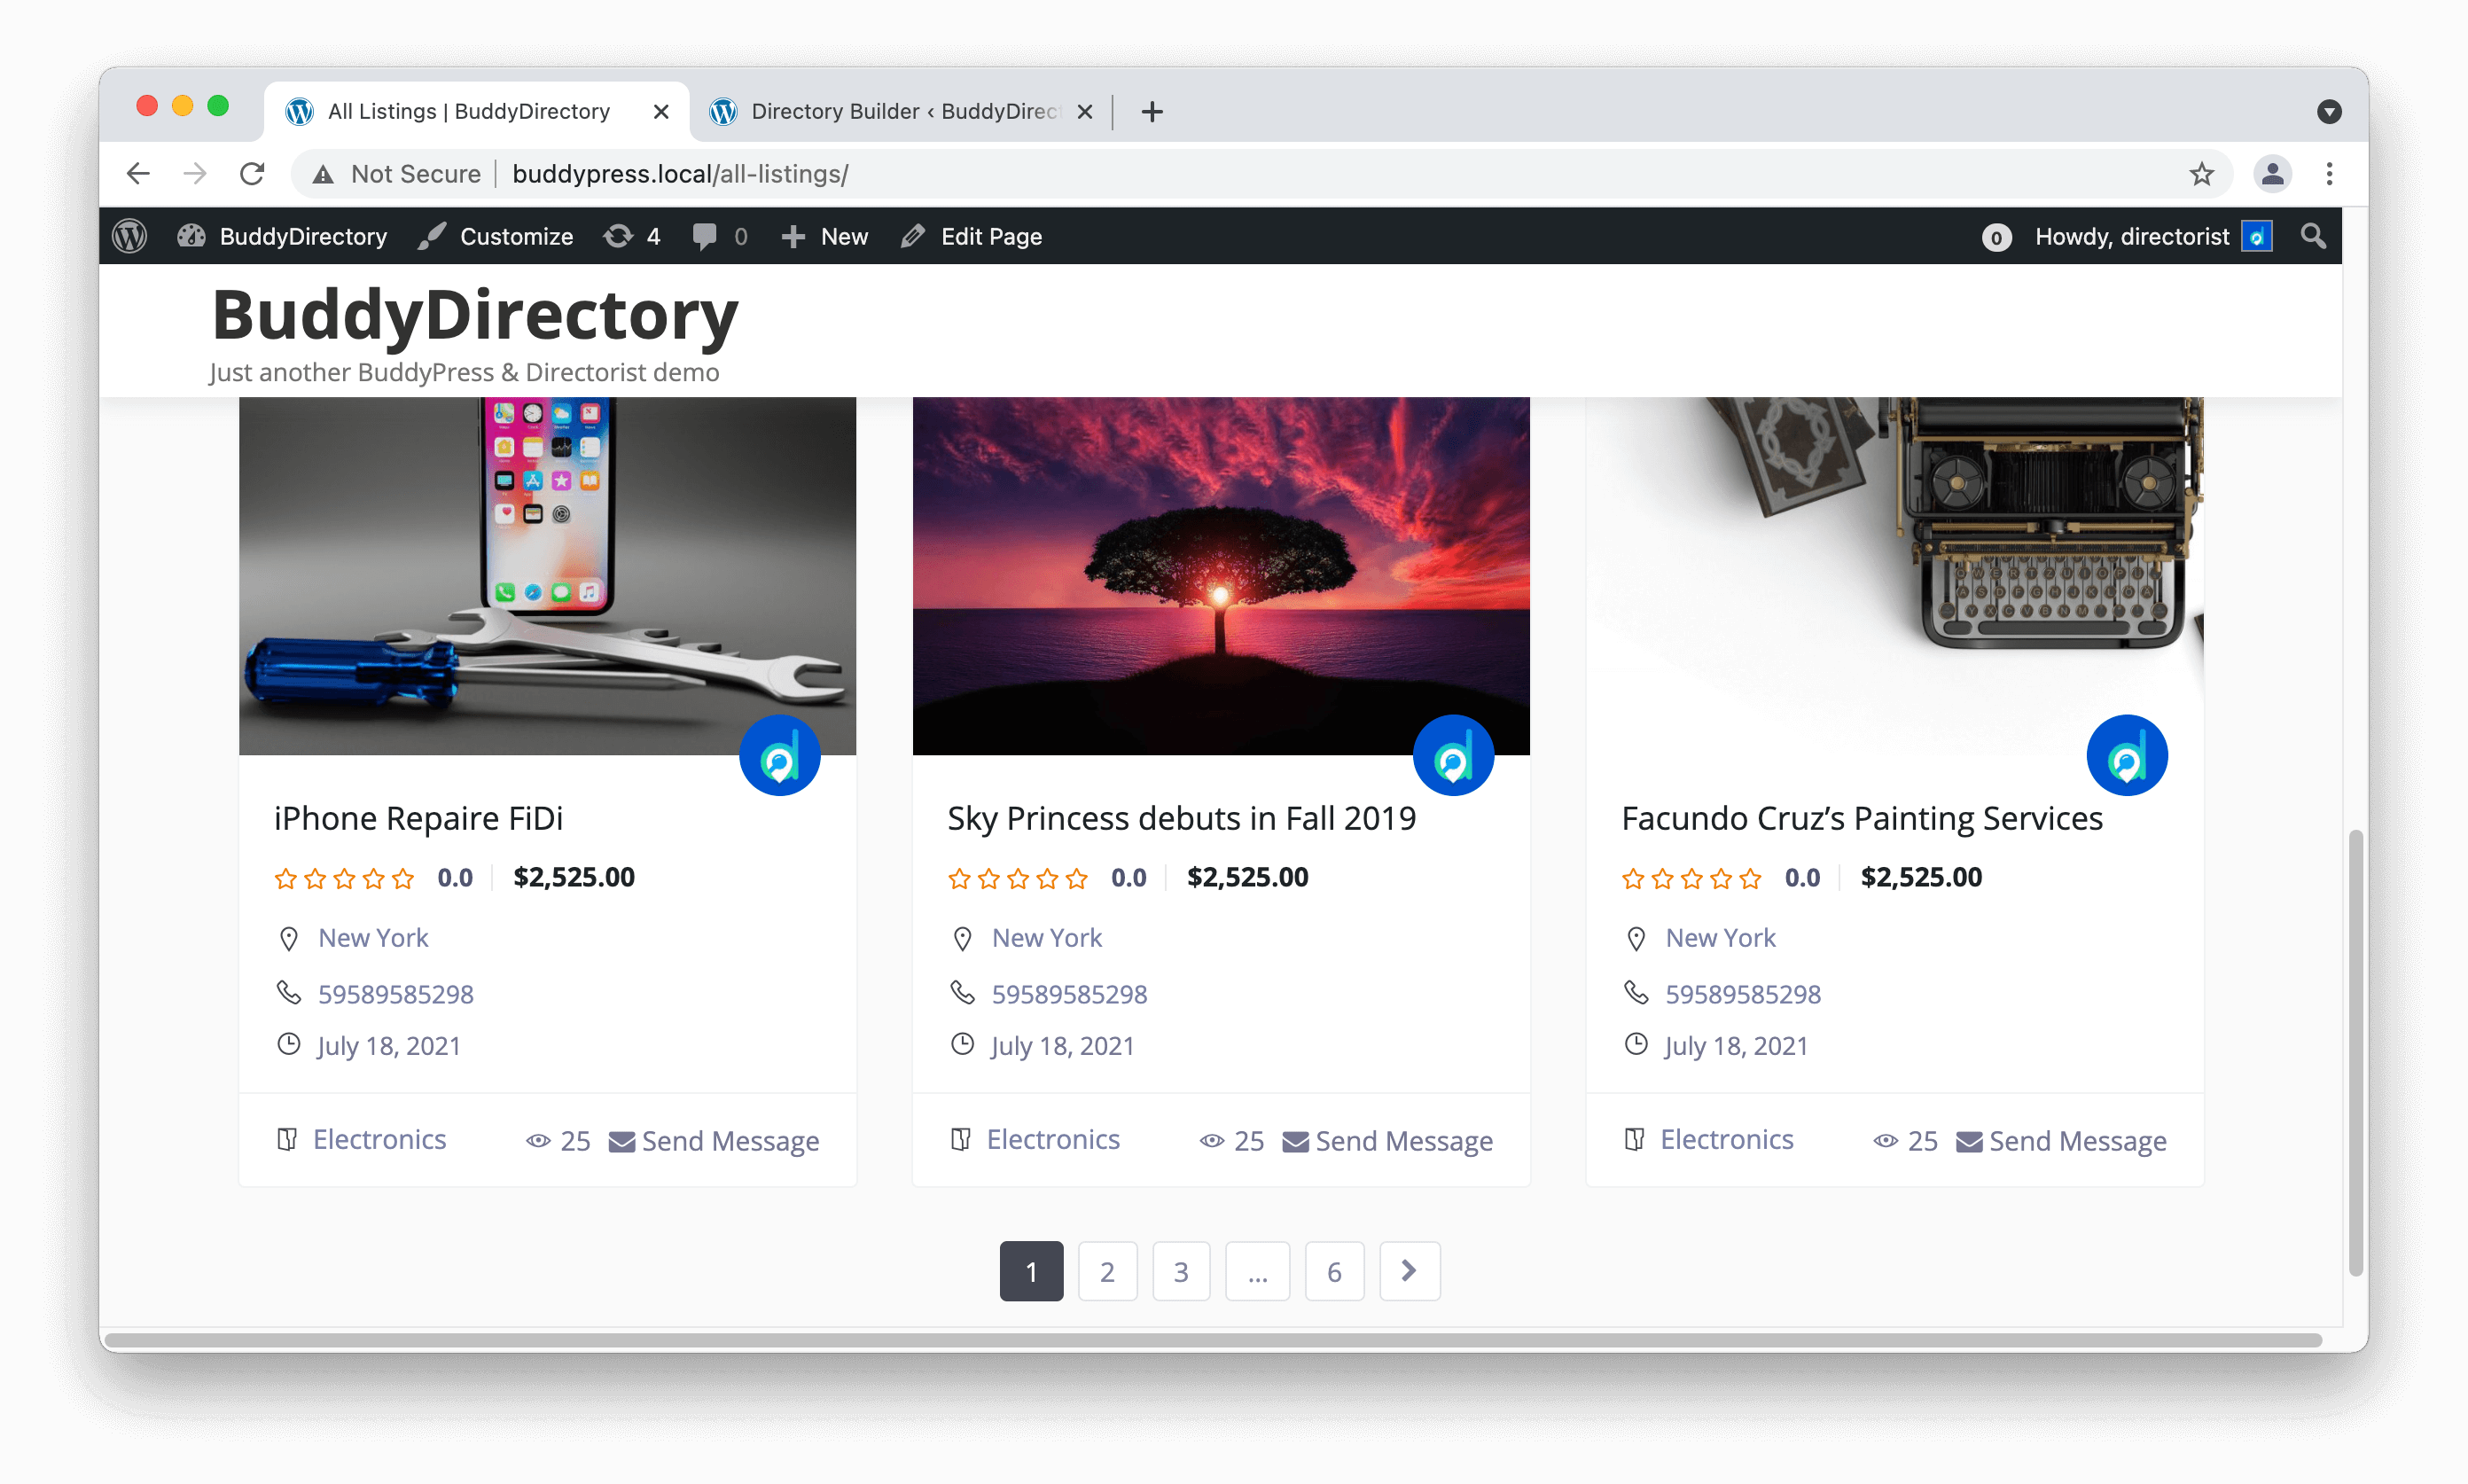Open the browser downloads chevron at top right
This screenshot has height=1484, width=2468.
[2331, 111]
